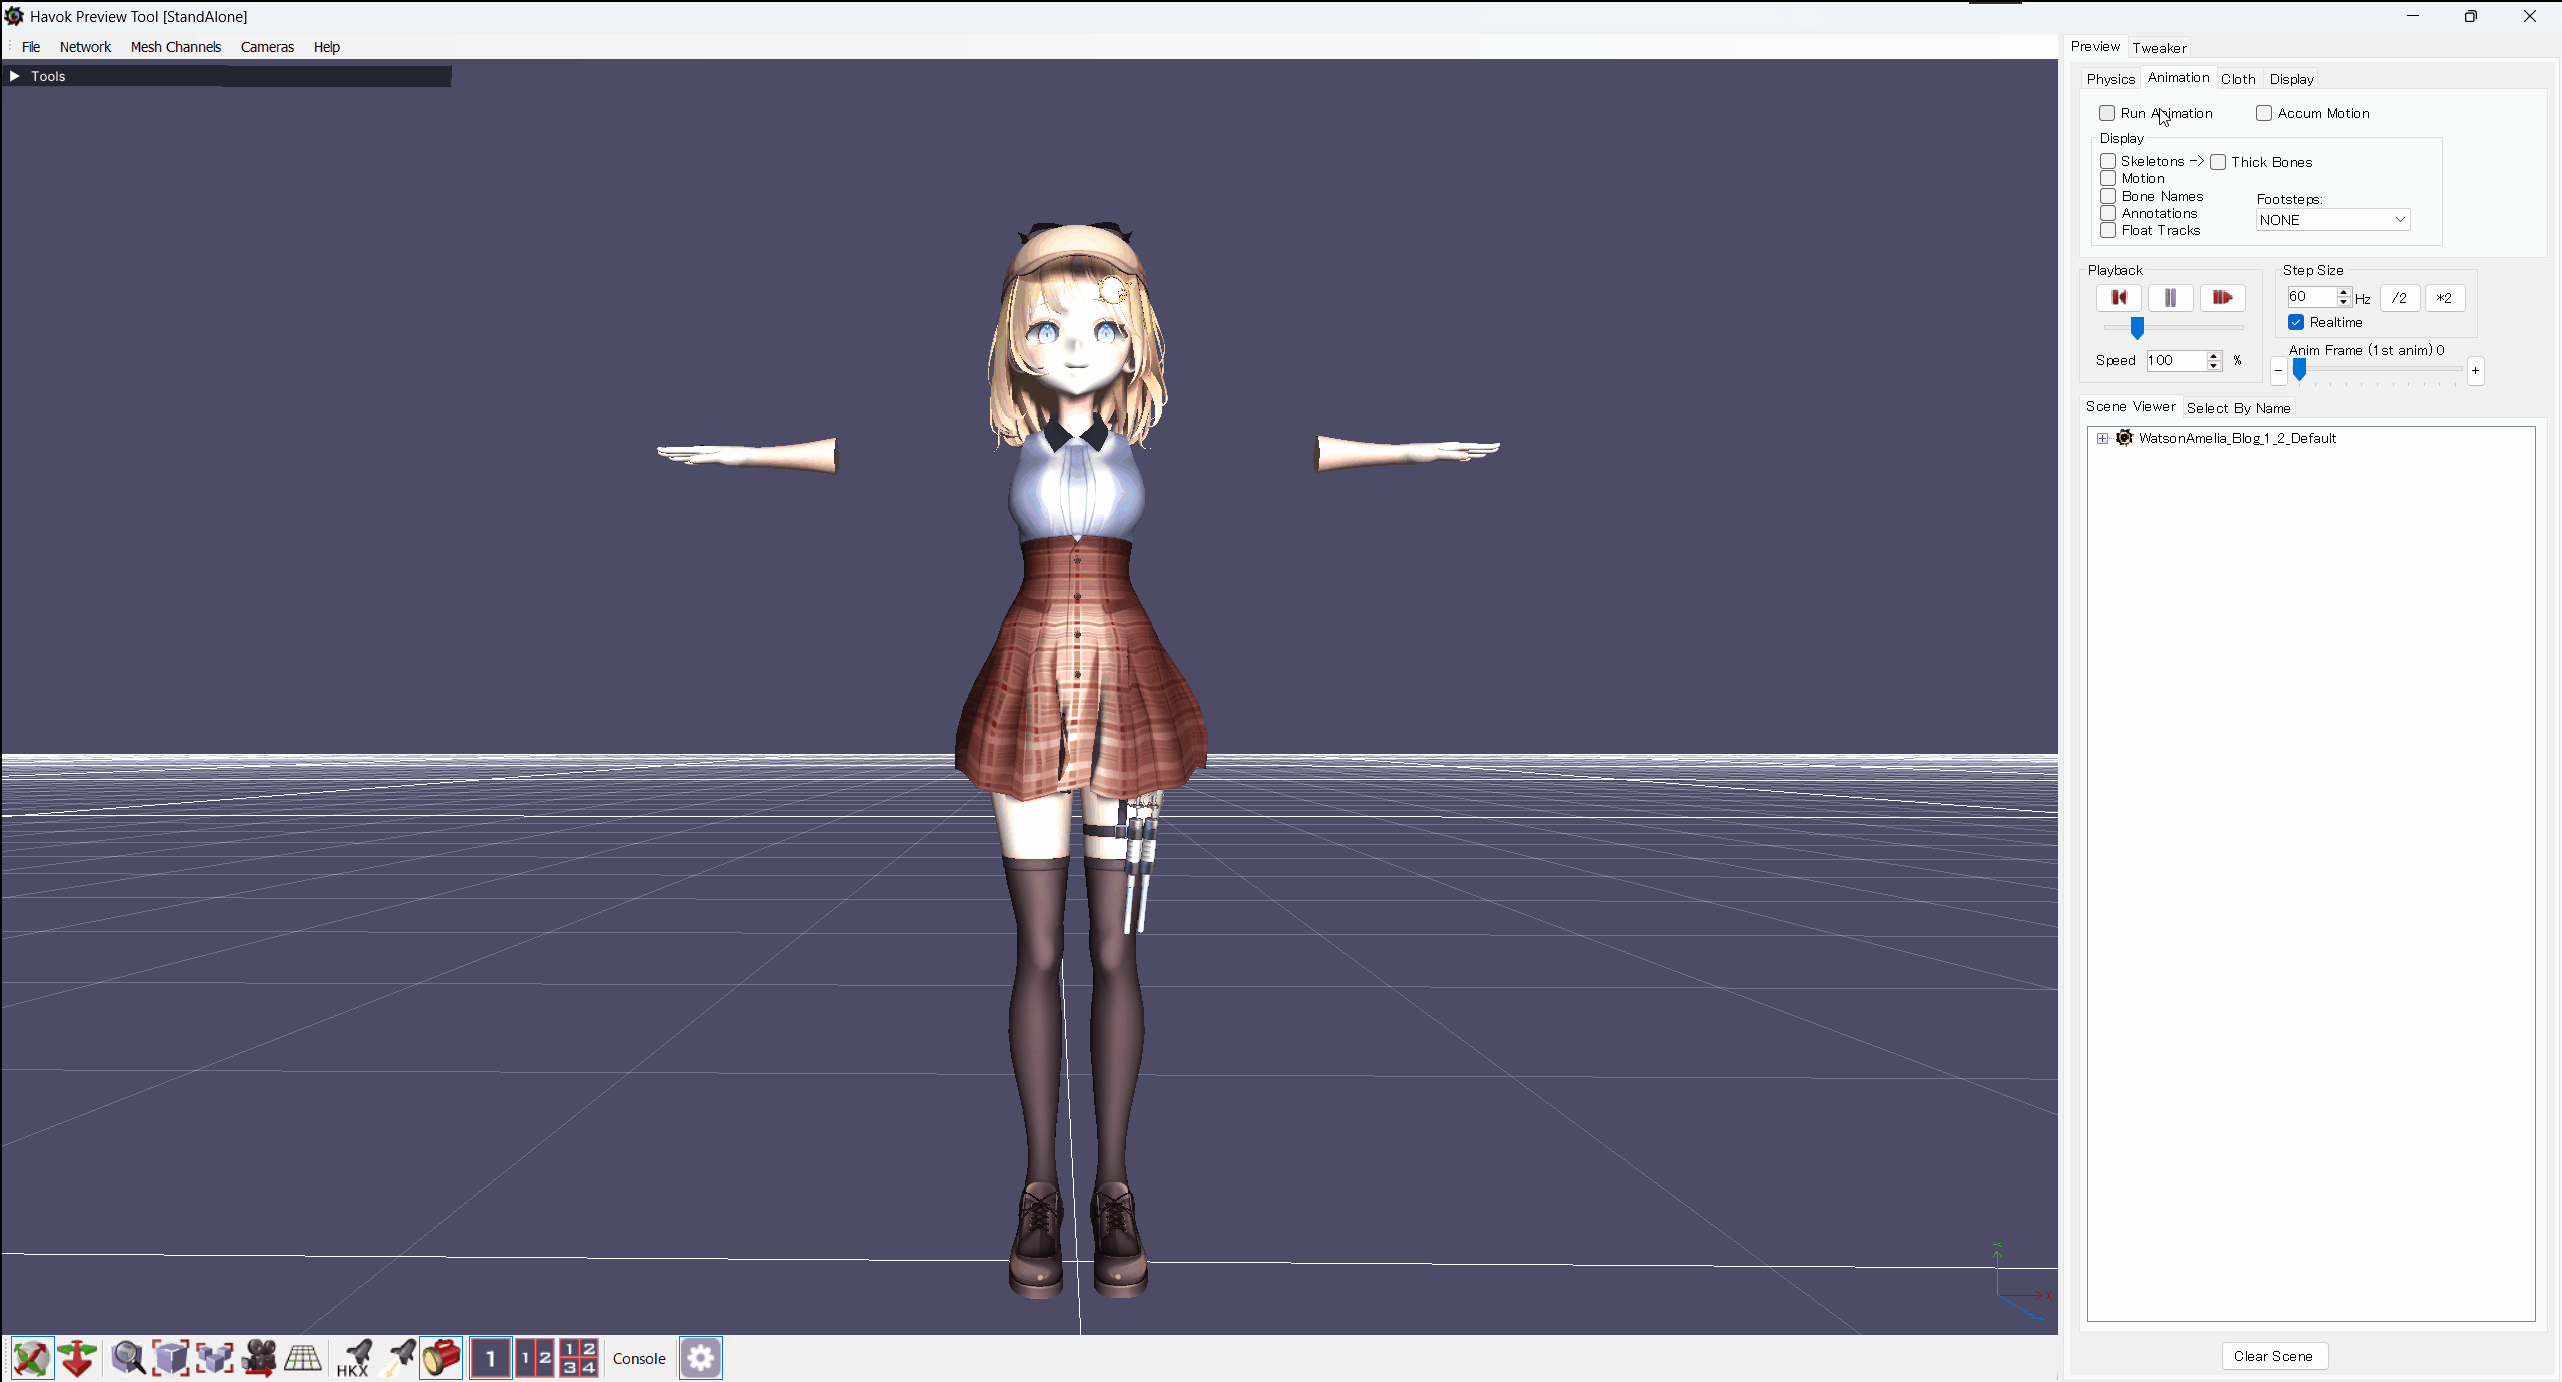This screenshot has width=2562, height=1382.
Task: Select the WatsonAmelia_Blog_1_2_Default tree item
Action: pyautogui.click(x=2237, y=438)
